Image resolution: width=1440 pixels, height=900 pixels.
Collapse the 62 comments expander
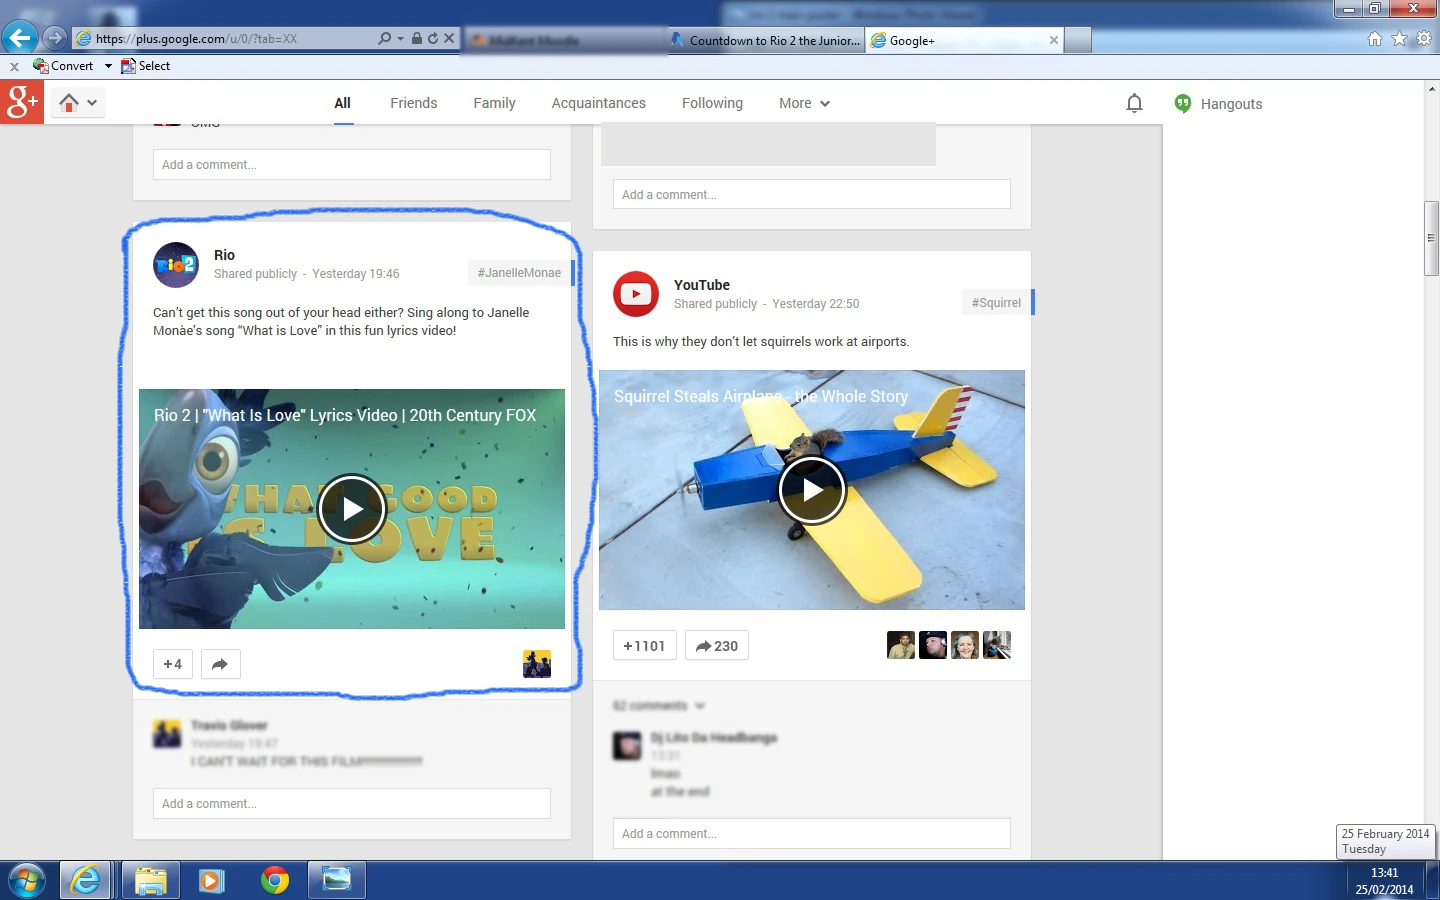[659, 706]
